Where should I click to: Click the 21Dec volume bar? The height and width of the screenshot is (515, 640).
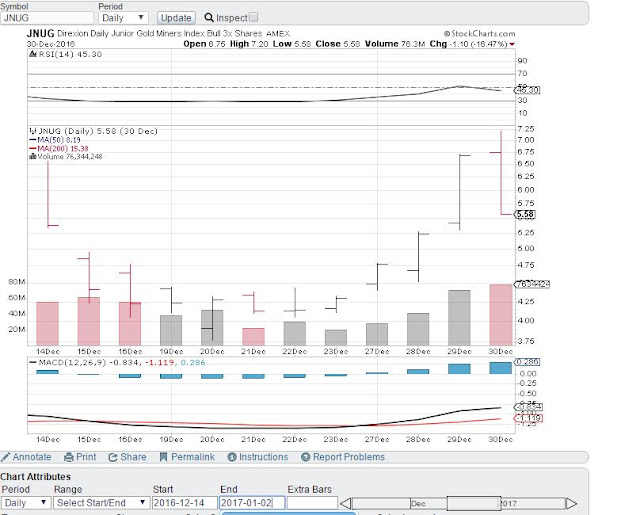[x=253, y=337]
